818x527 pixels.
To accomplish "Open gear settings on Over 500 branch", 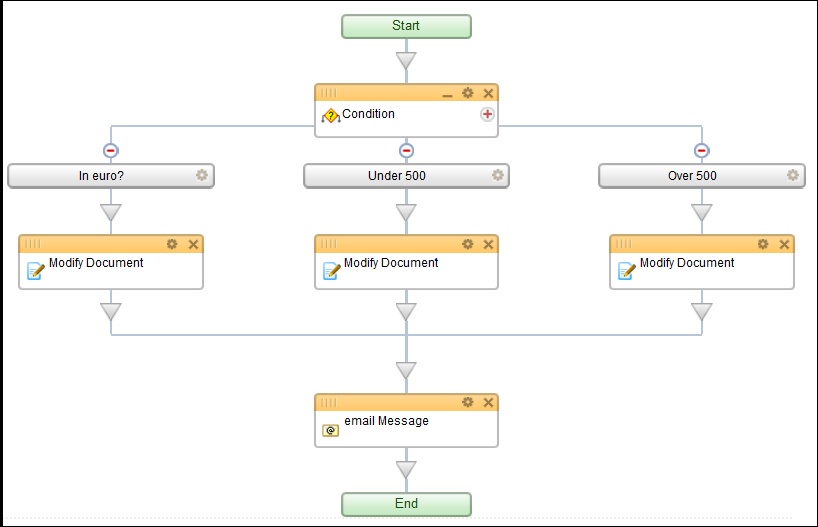I will (x=793, y=175).
